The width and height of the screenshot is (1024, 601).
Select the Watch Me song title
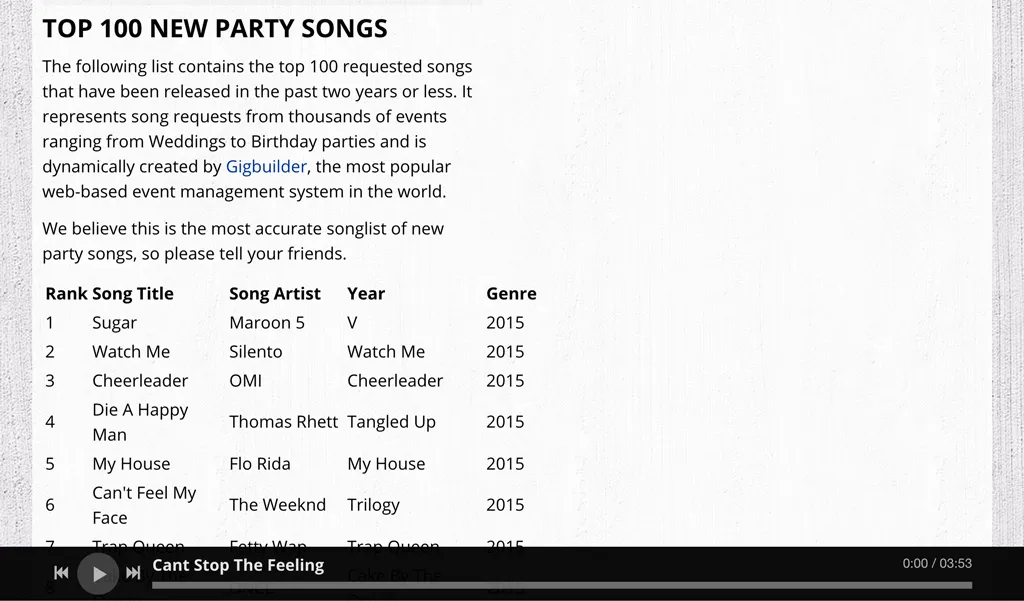point(131,351)
